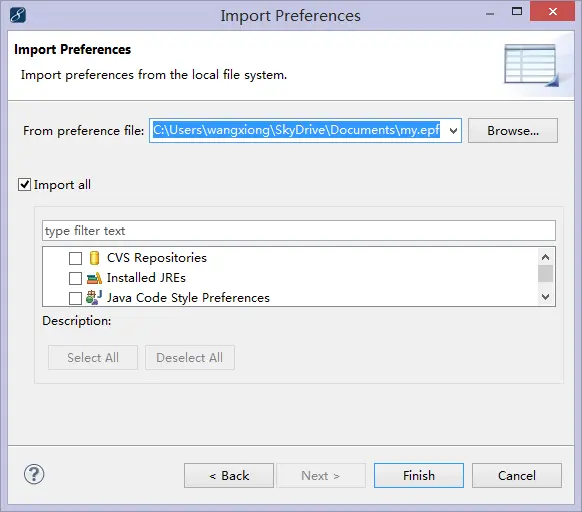The height and width of the screenshot is (512, 582).
Task: Click the Import all label text
Action: (x=62, y=185)
